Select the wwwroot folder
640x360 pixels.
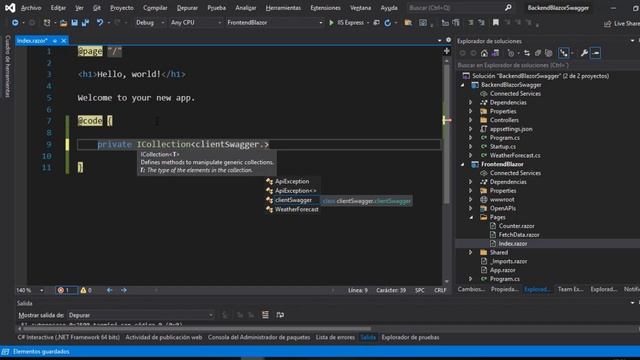502,200
